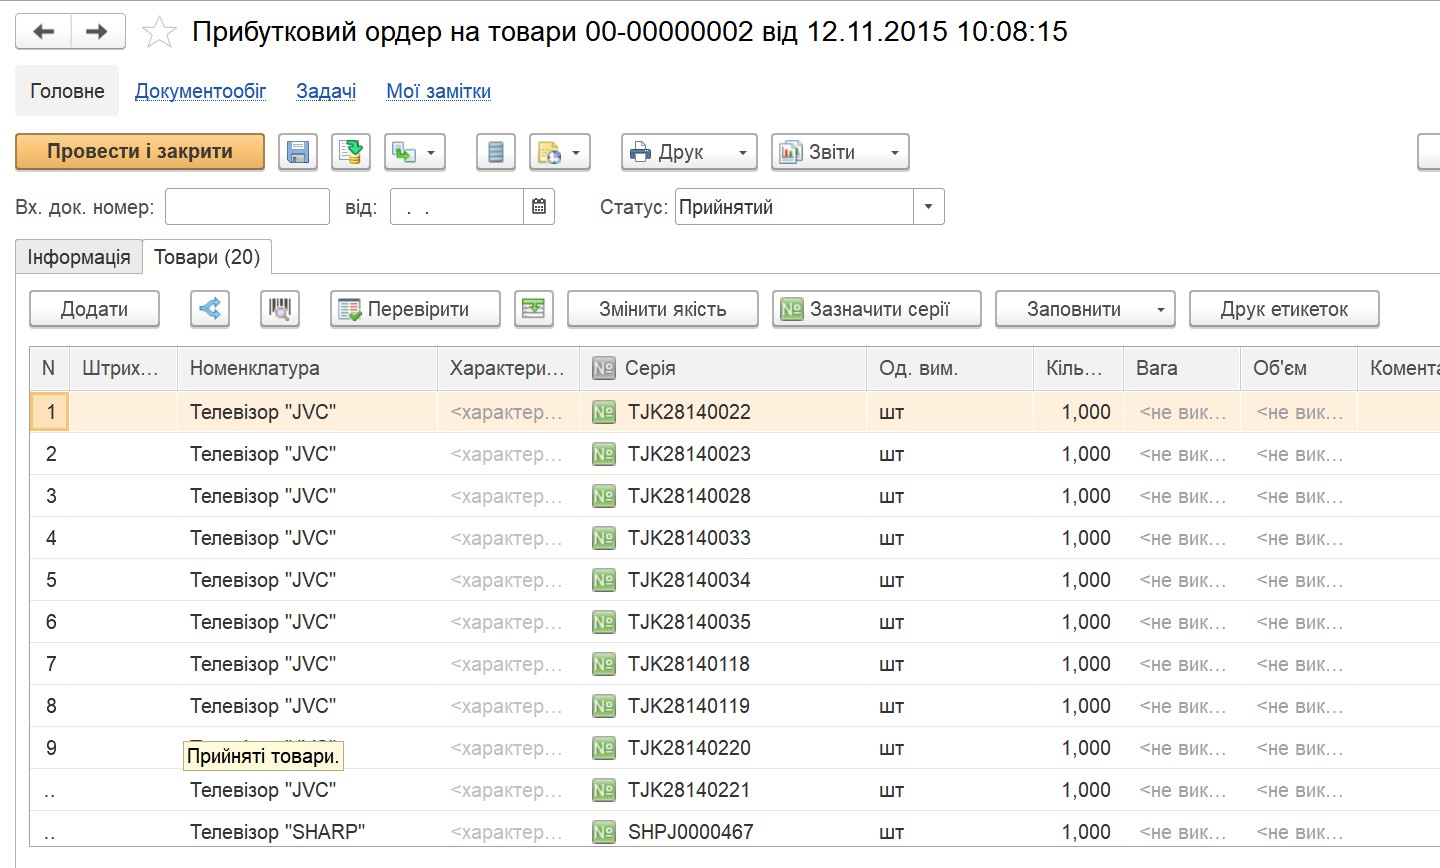
Task: Click the Перевірити button
Action: point(415,309)
